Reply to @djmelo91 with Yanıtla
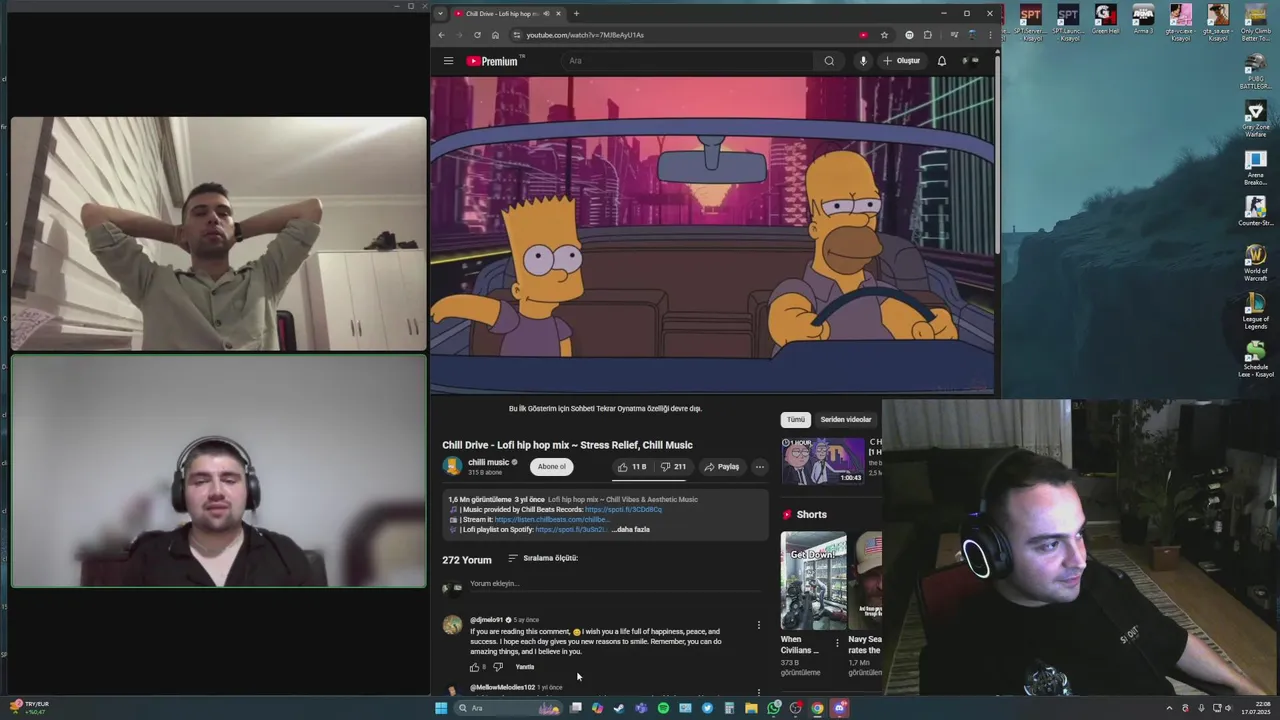The image size is (1280, 720). (x=525, y=667)
